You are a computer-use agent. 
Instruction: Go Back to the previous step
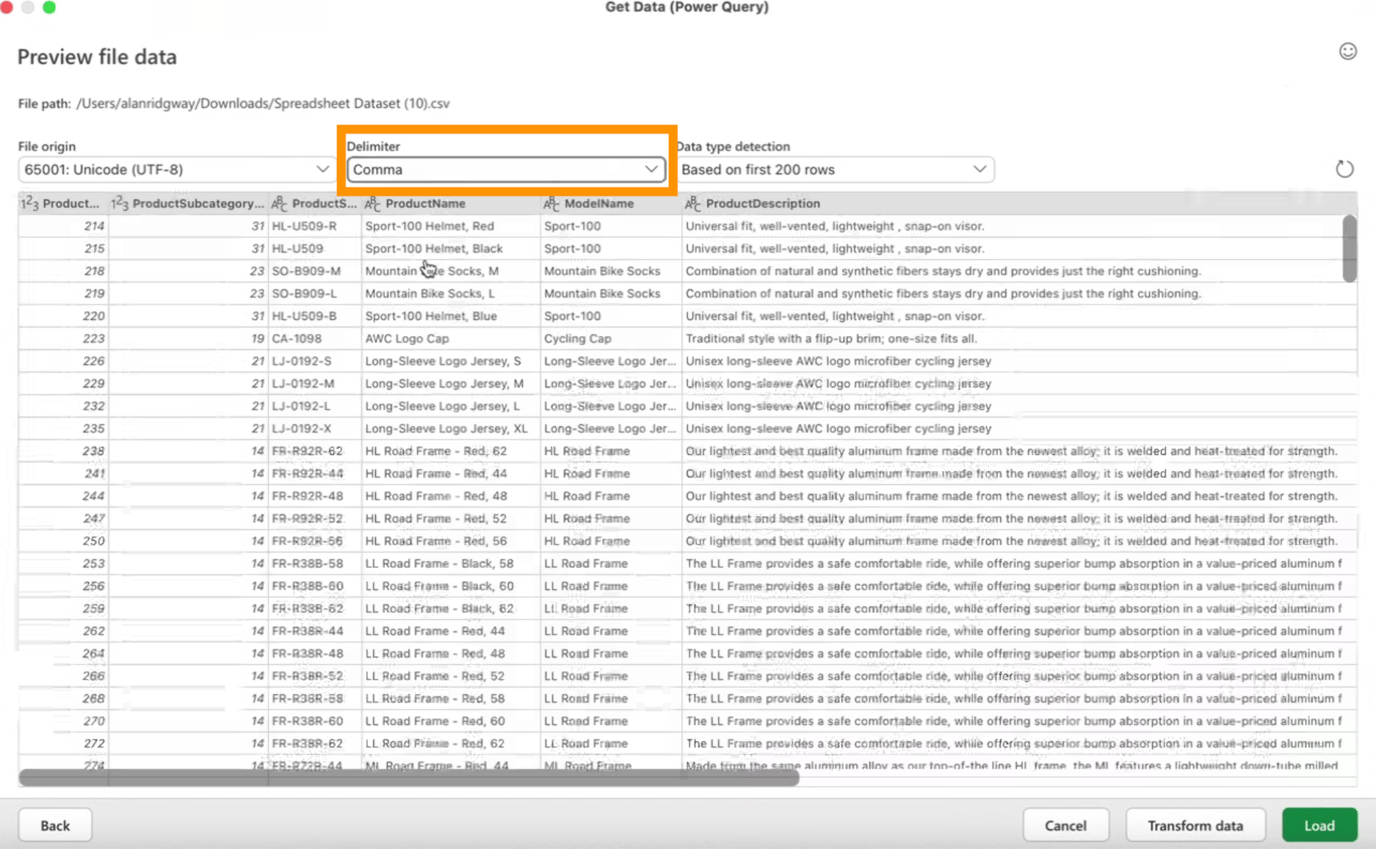point(54,825)
